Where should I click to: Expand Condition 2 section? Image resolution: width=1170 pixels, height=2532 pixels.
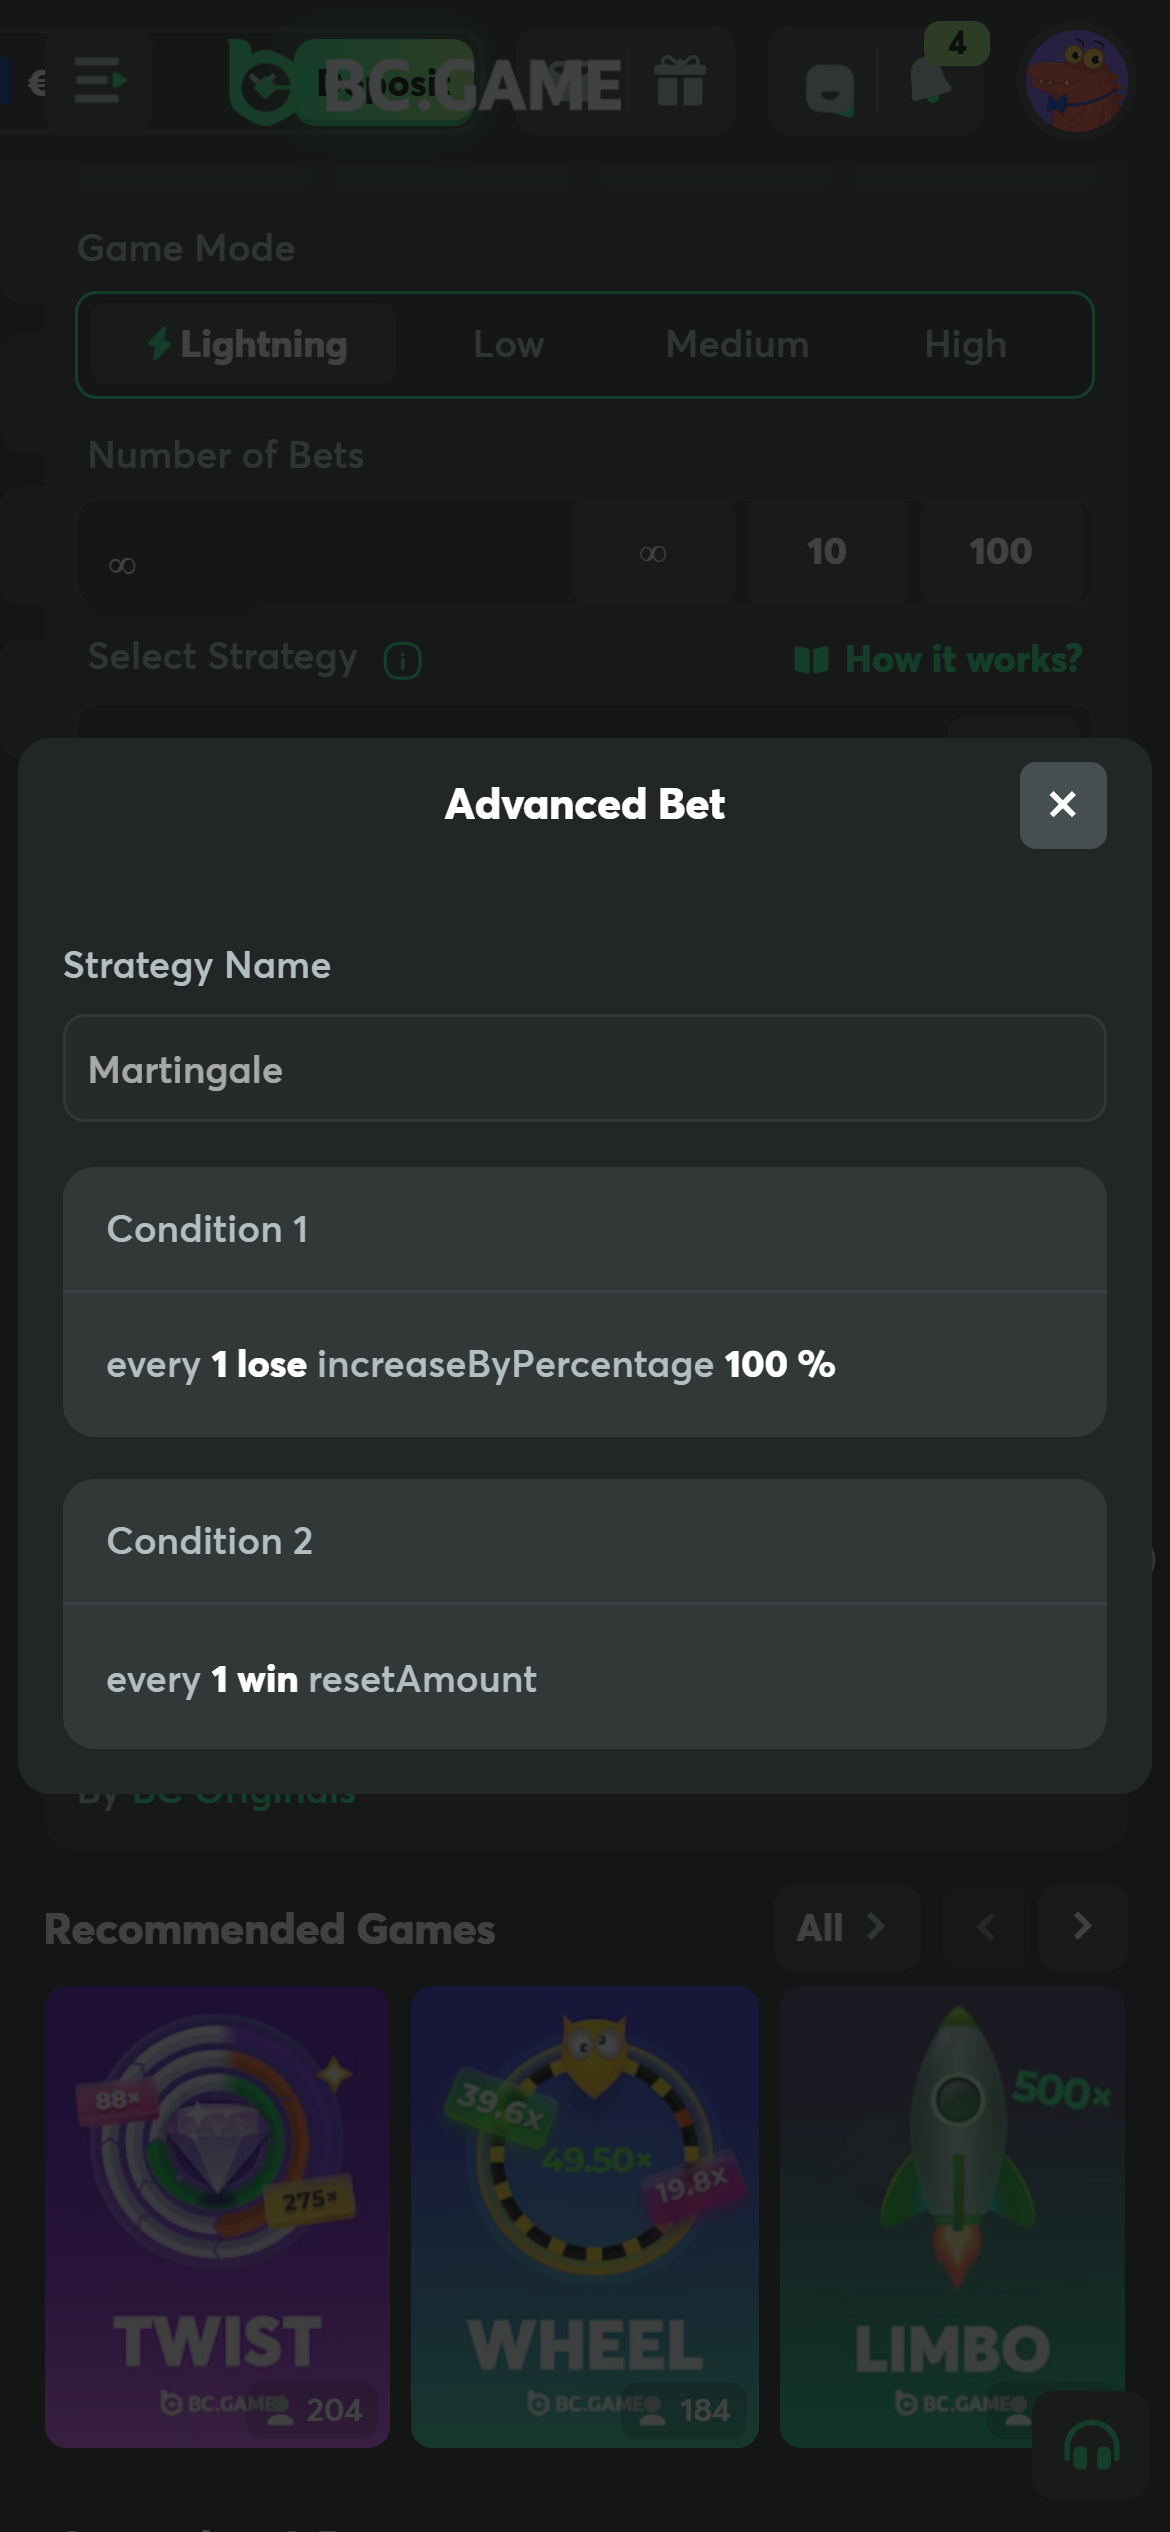[584, 1541]
